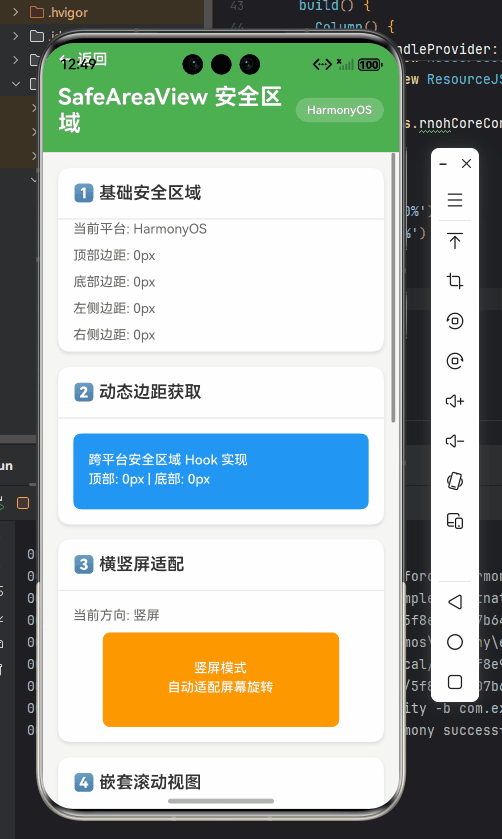Open the emulator multi-device icon

pyautogui.click(x=455, y=521)
